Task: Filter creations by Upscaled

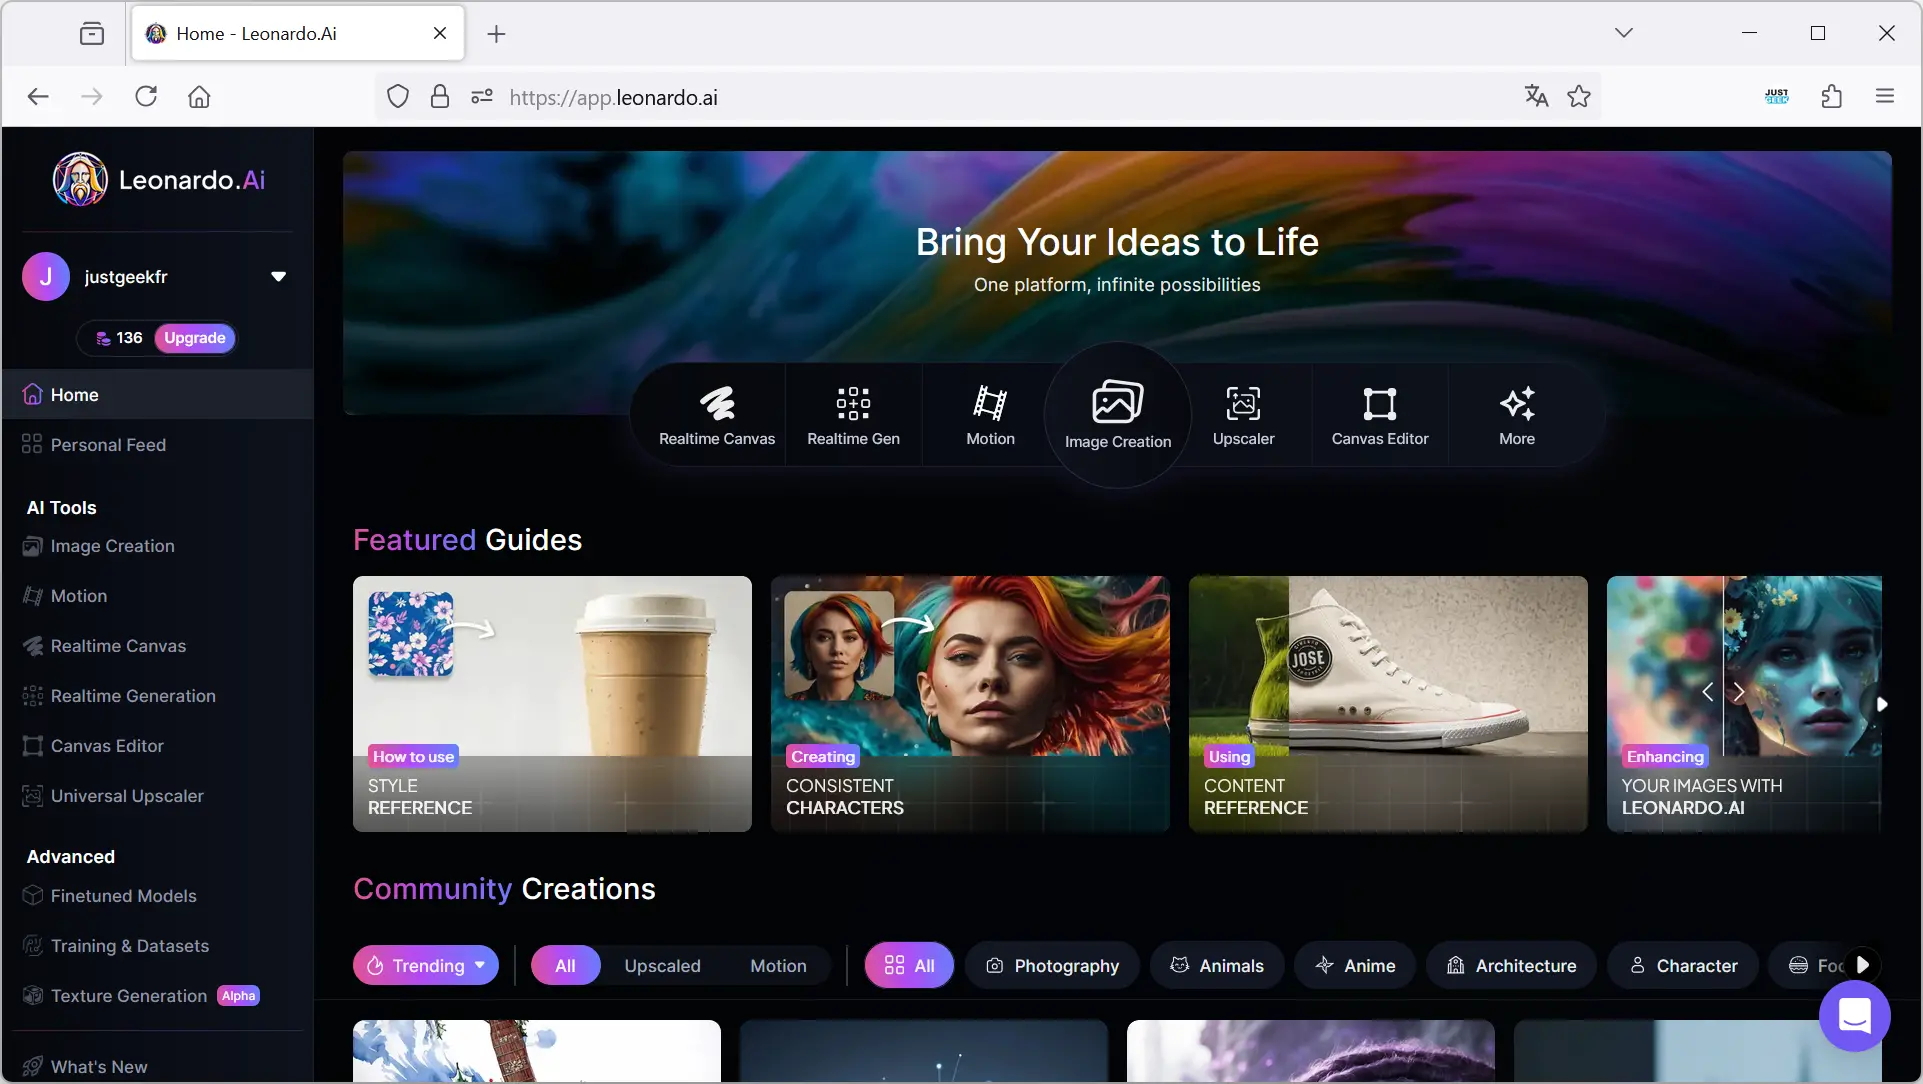Action: [x=662, y=965]
